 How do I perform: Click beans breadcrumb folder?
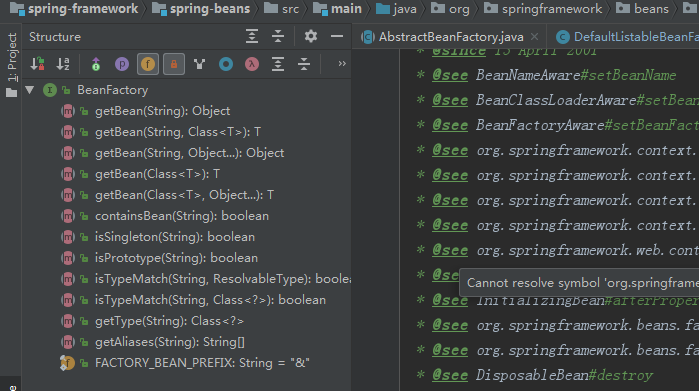[x=651, y=8]
